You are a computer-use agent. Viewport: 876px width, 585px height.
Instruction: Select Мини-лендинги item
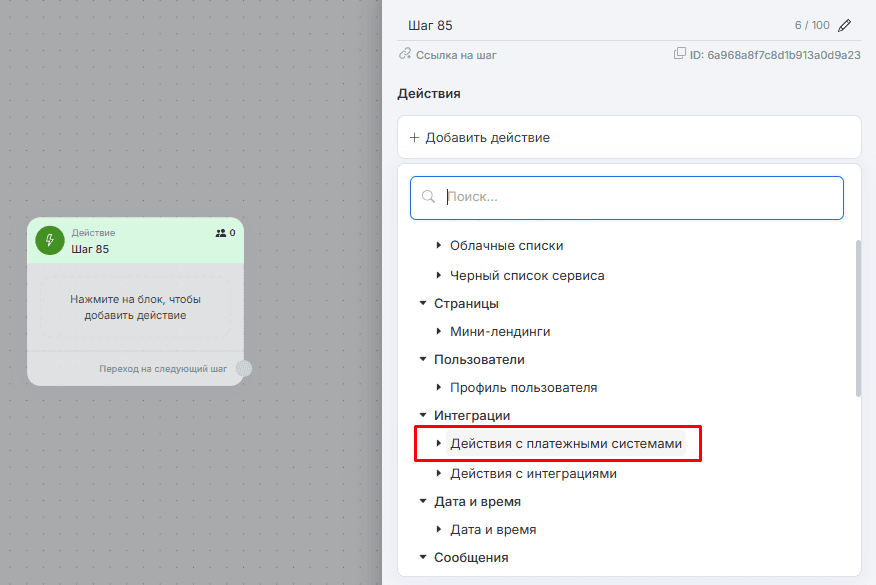[500, 331]
